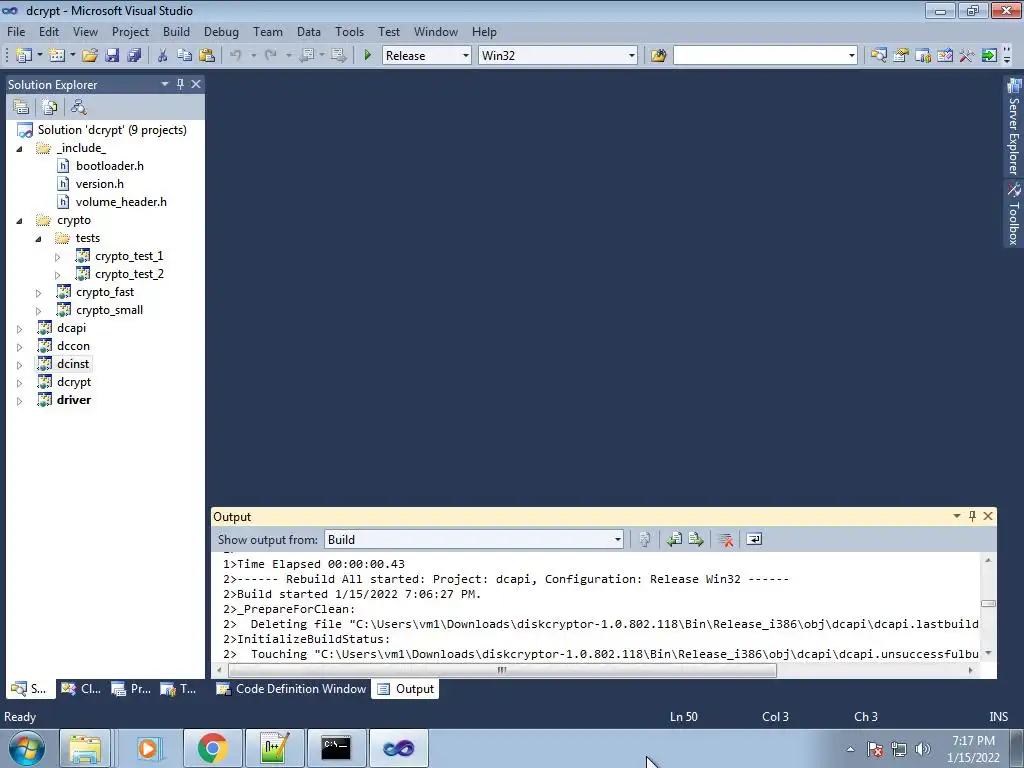Click the Open File folder icon
This screenshot has width=1024, height=768.
pos(89,56)
